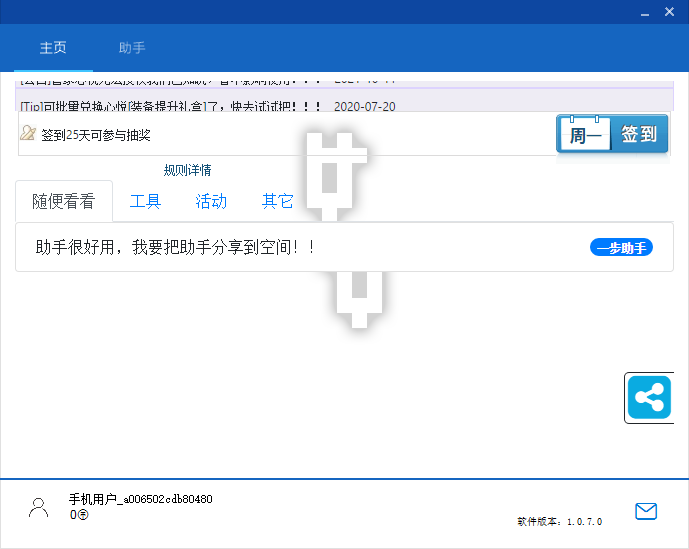Switch to the 工具 tab
Screen dimensions: 689x549
tap(145, 201)
